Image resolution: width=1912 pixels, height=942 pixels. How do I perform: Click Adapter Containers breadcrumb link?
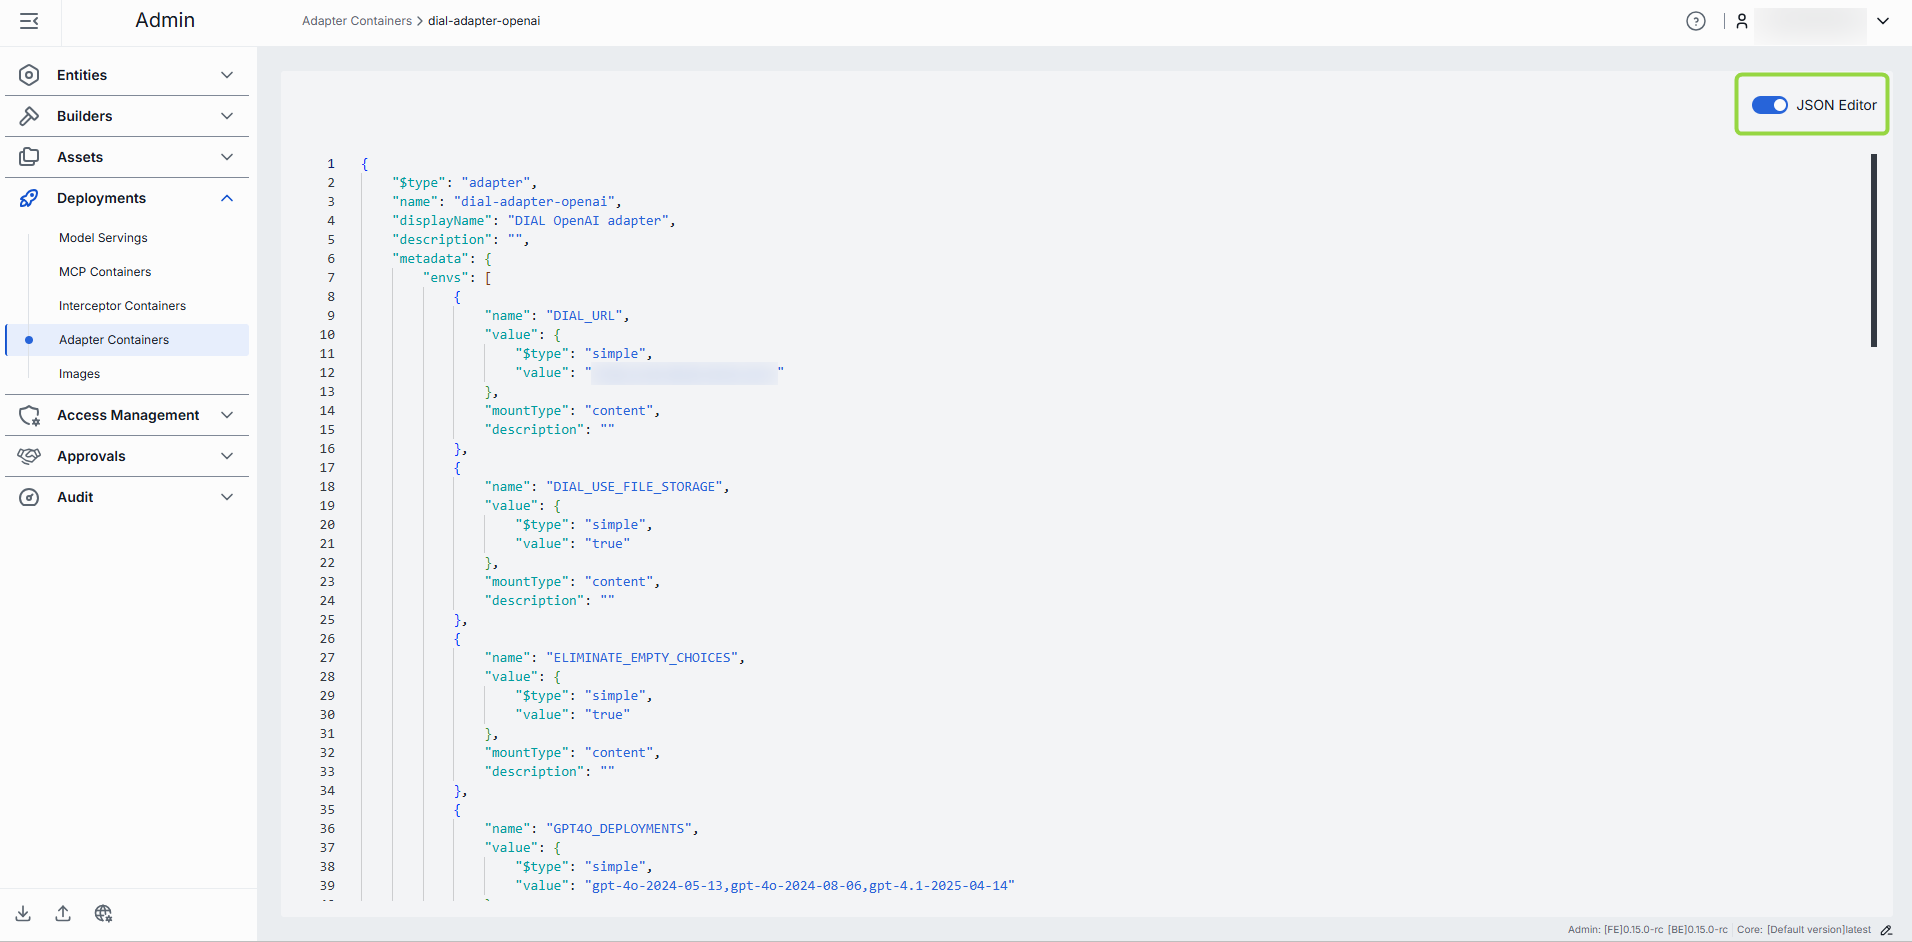356,21
